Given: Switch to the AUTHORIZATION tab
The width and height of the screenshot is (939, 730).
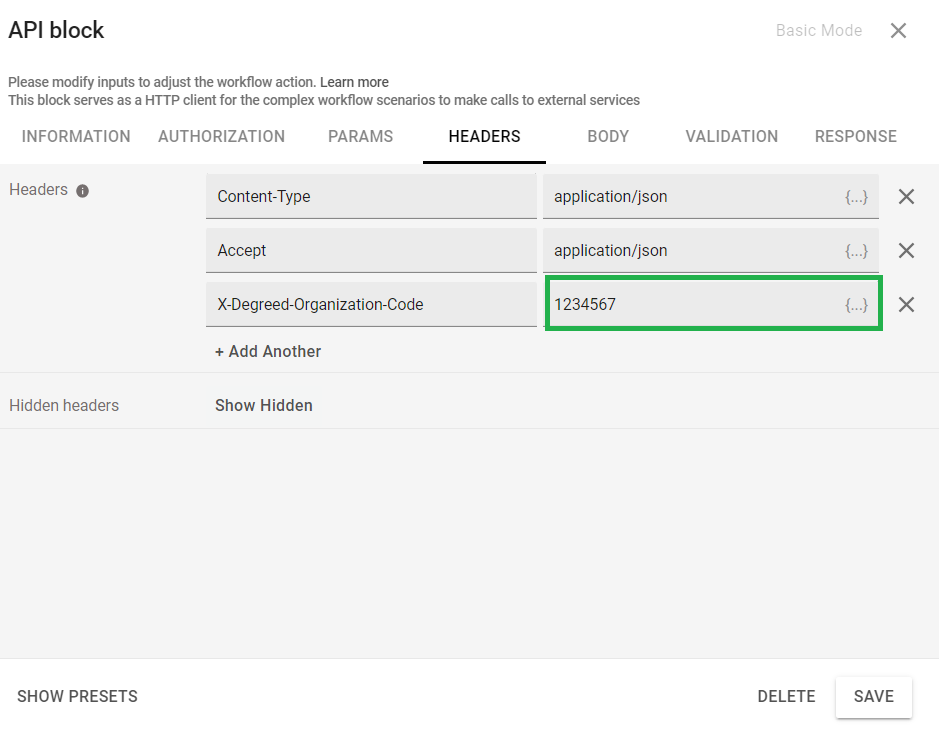Looking at the screenshot, I should (x=221, y=137).
